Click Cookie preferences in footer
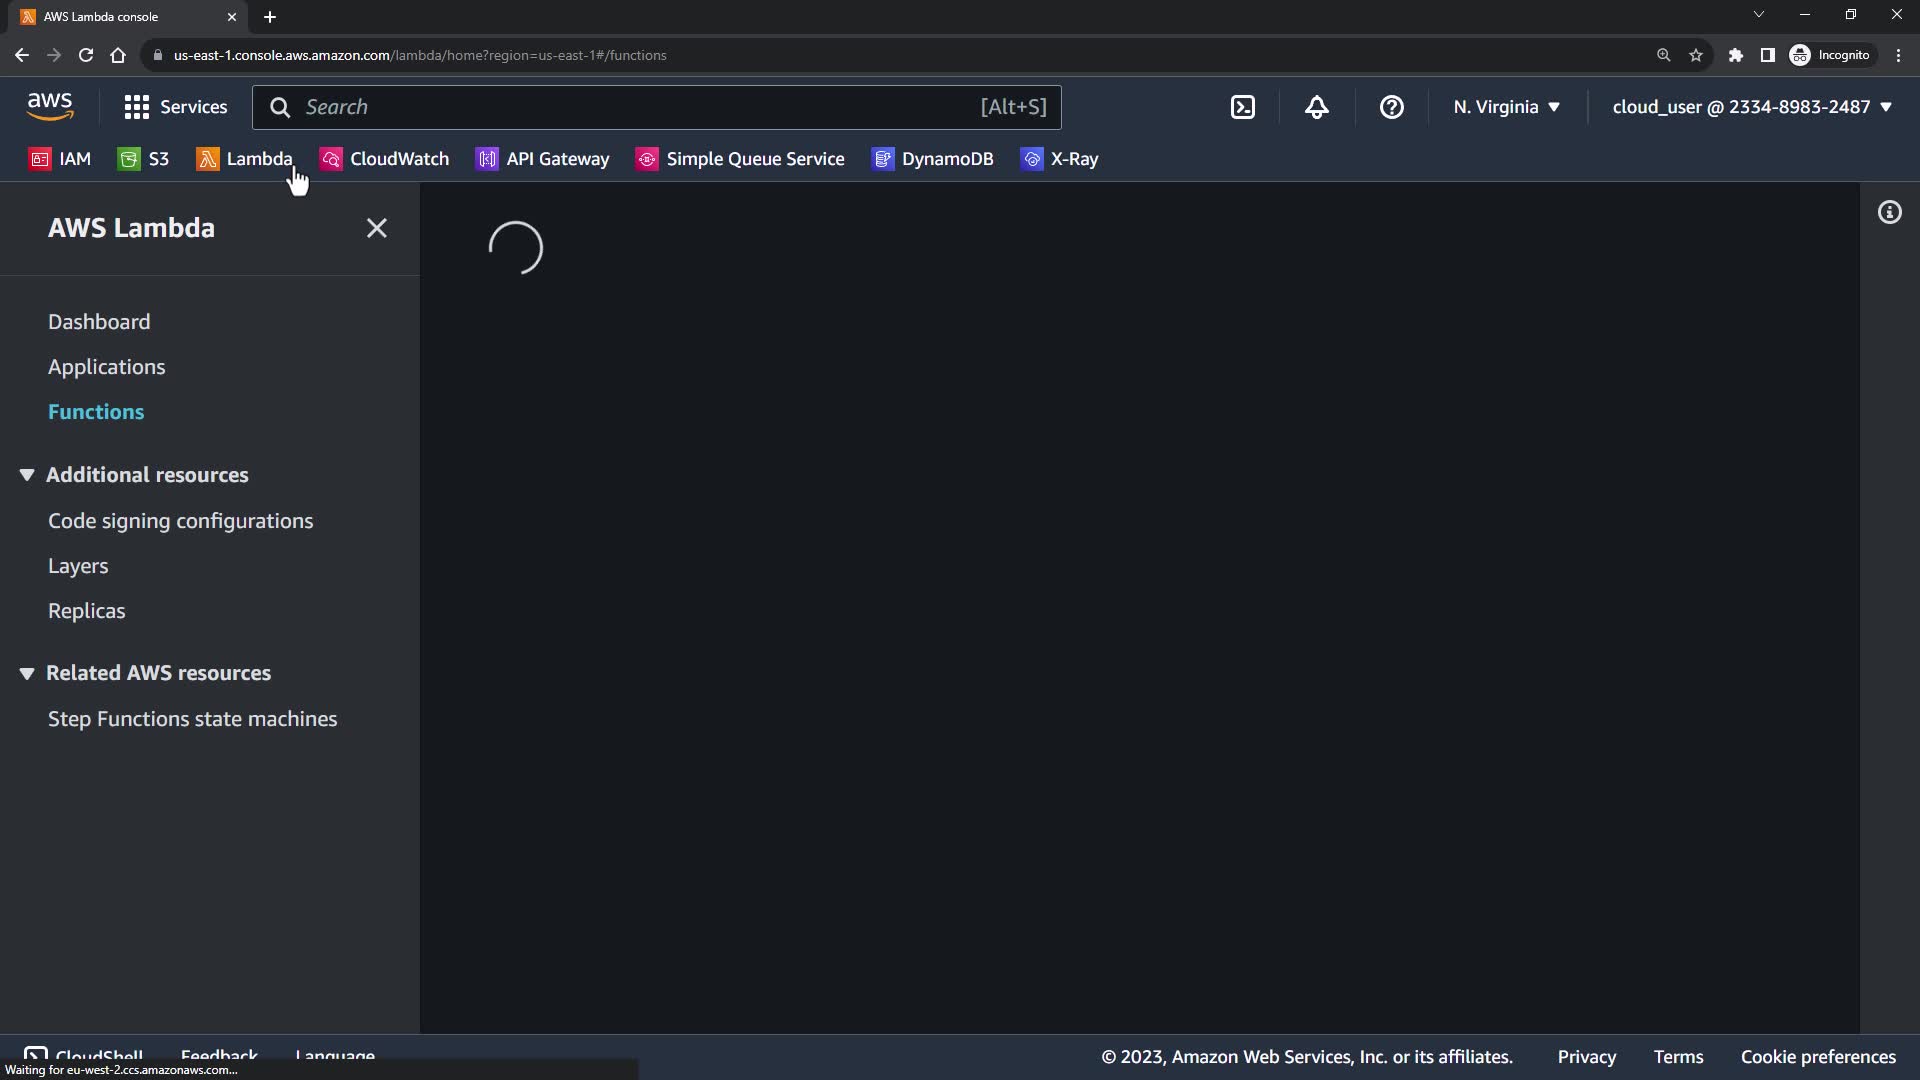Screen dimensions: 1920x1080 pyautogui.click(x=1817, y=1057)
